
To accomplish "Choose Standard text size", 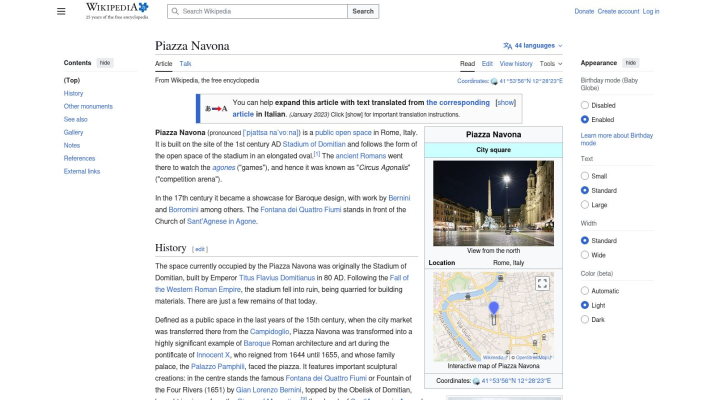I will pyautogui.click(x=585, y=190).
